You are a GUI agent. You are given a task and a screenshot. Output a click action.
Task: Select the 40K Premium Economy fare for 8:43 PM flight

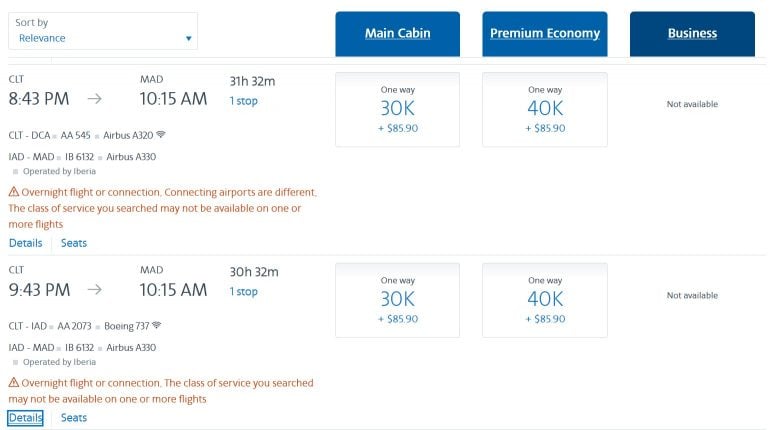(545, 109)
